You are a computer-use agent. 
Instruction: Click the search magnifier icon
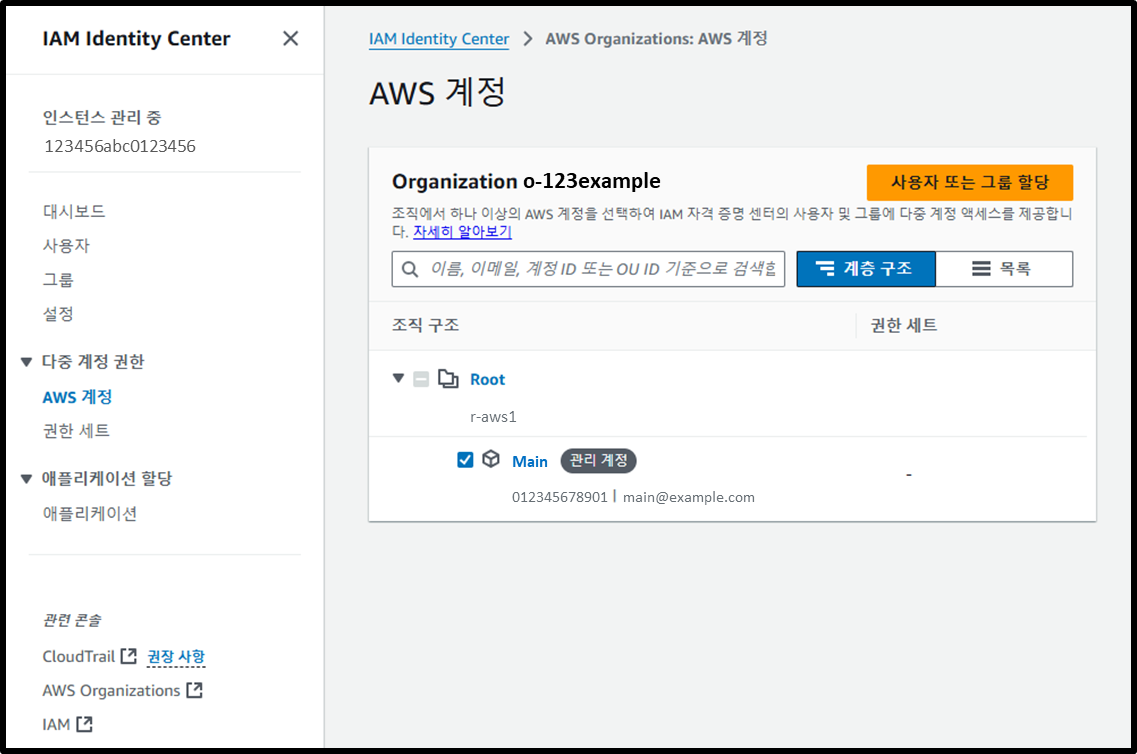pyautogui.click(x=410, y=269)
